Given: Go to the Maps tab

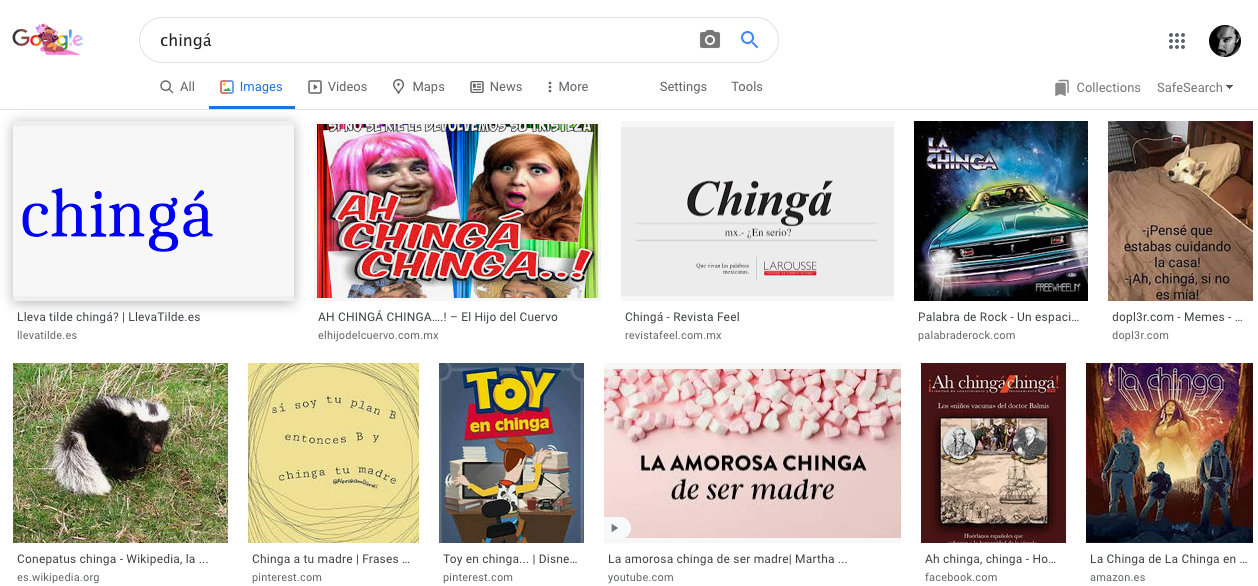Looking at the screenshot, I should (418, 87).
